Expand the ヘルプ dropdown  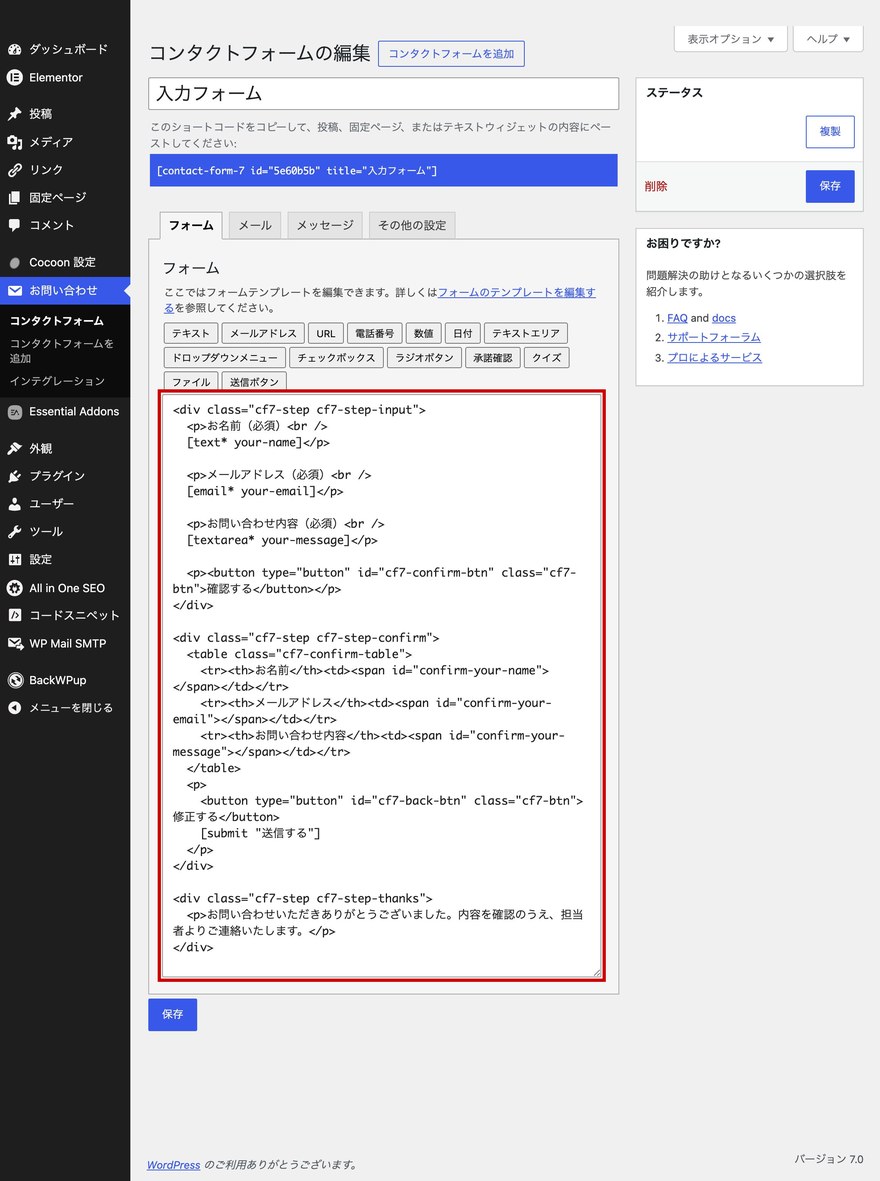(828, 39)
